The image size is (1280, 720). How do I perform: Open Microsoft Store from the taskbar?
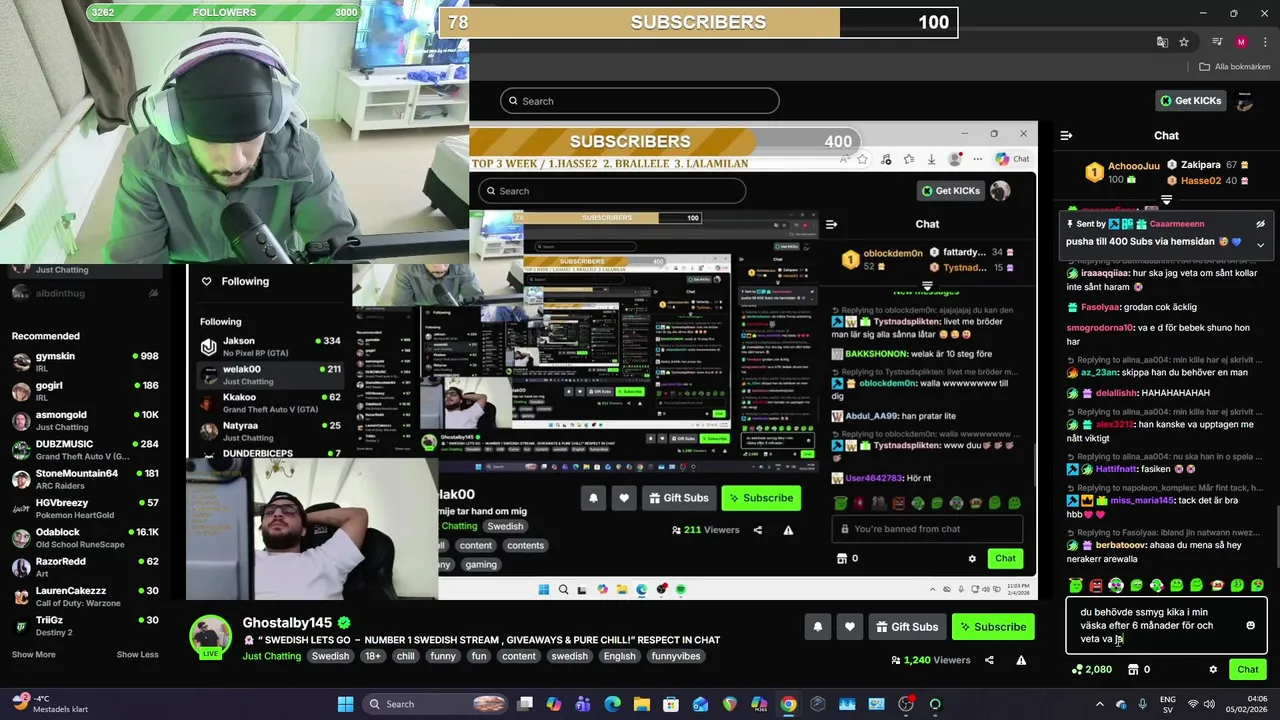pos(671,704)
